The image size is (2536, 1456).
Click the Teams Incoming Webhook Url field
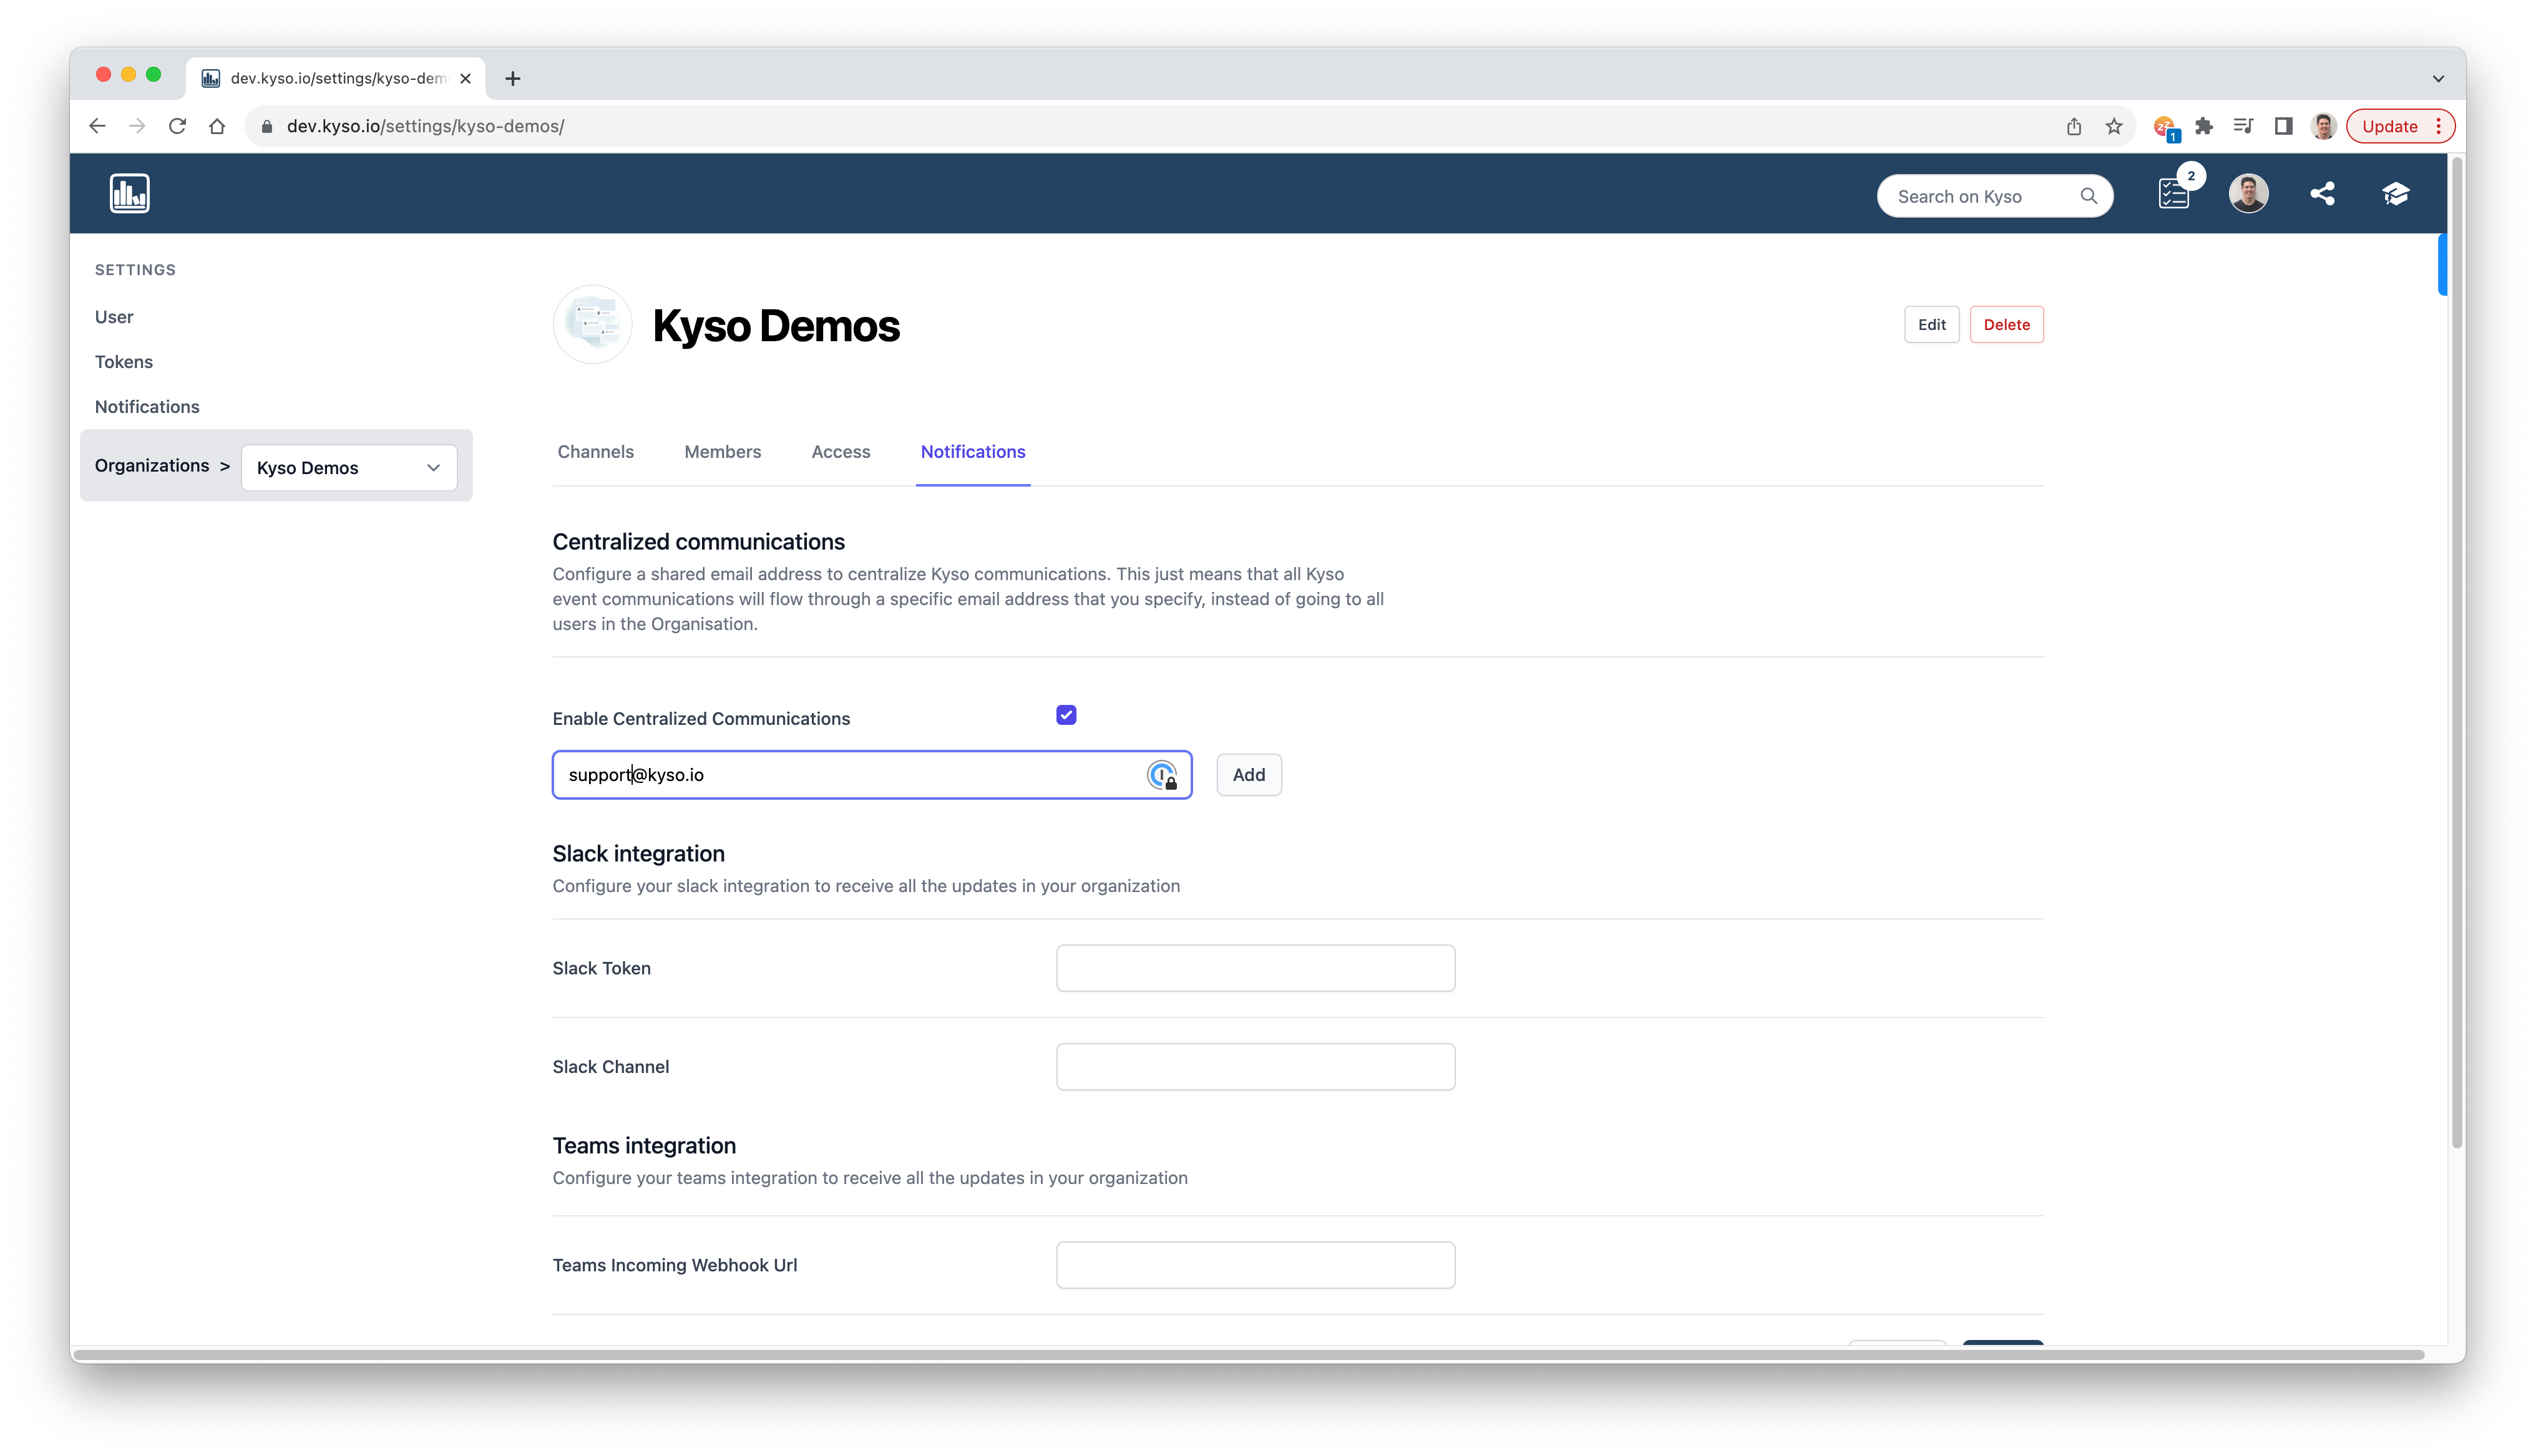pyautogui.click(x=1256, y=1266)
